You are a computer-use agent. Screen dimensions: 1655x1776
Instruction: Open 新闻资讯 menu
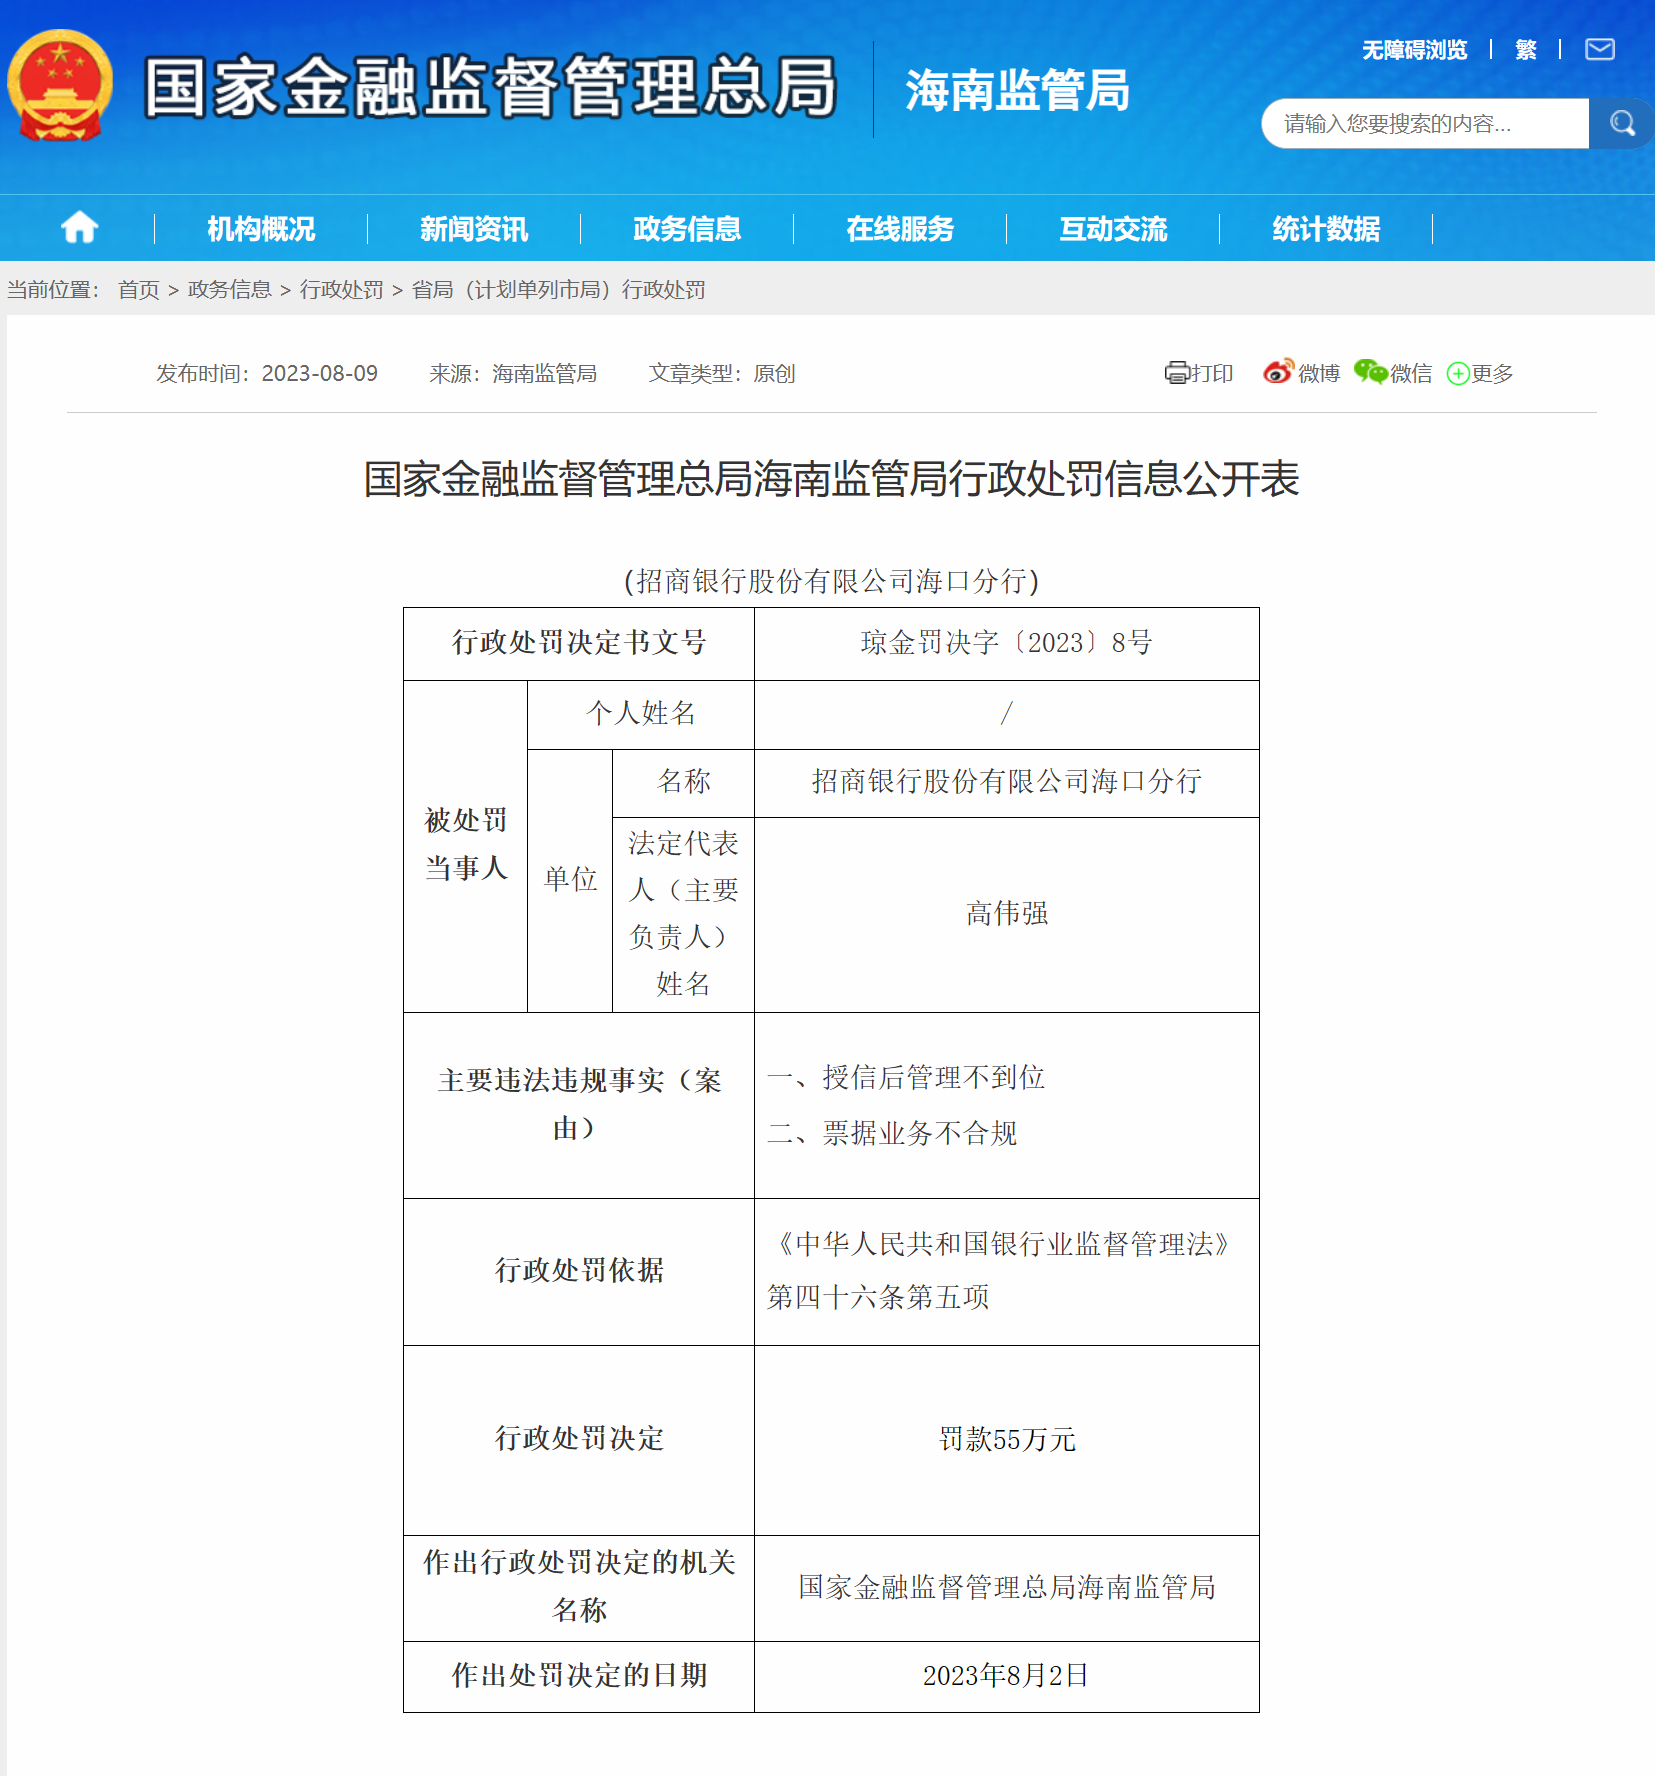pos(474,229)
